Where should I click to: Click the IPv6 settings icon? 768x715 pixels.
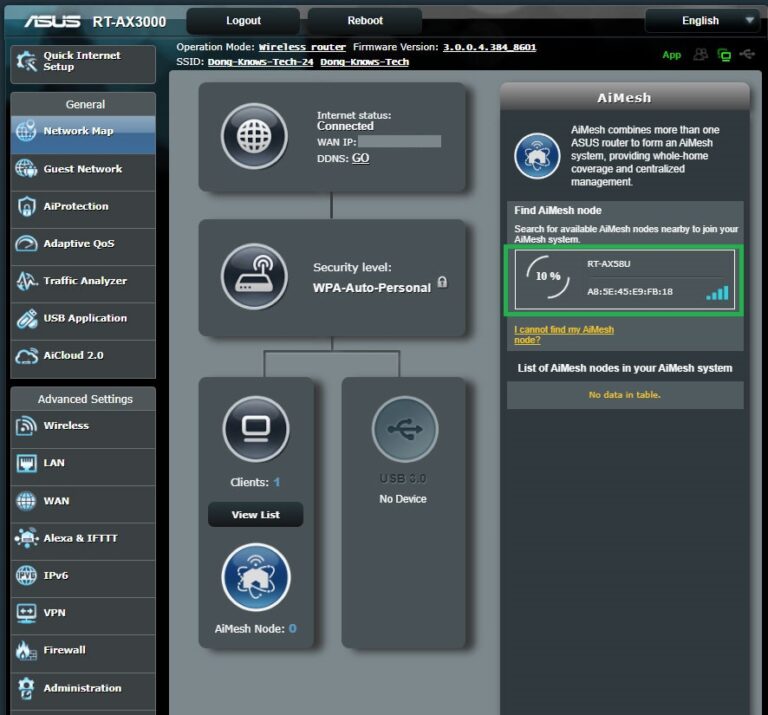(26, 575)
